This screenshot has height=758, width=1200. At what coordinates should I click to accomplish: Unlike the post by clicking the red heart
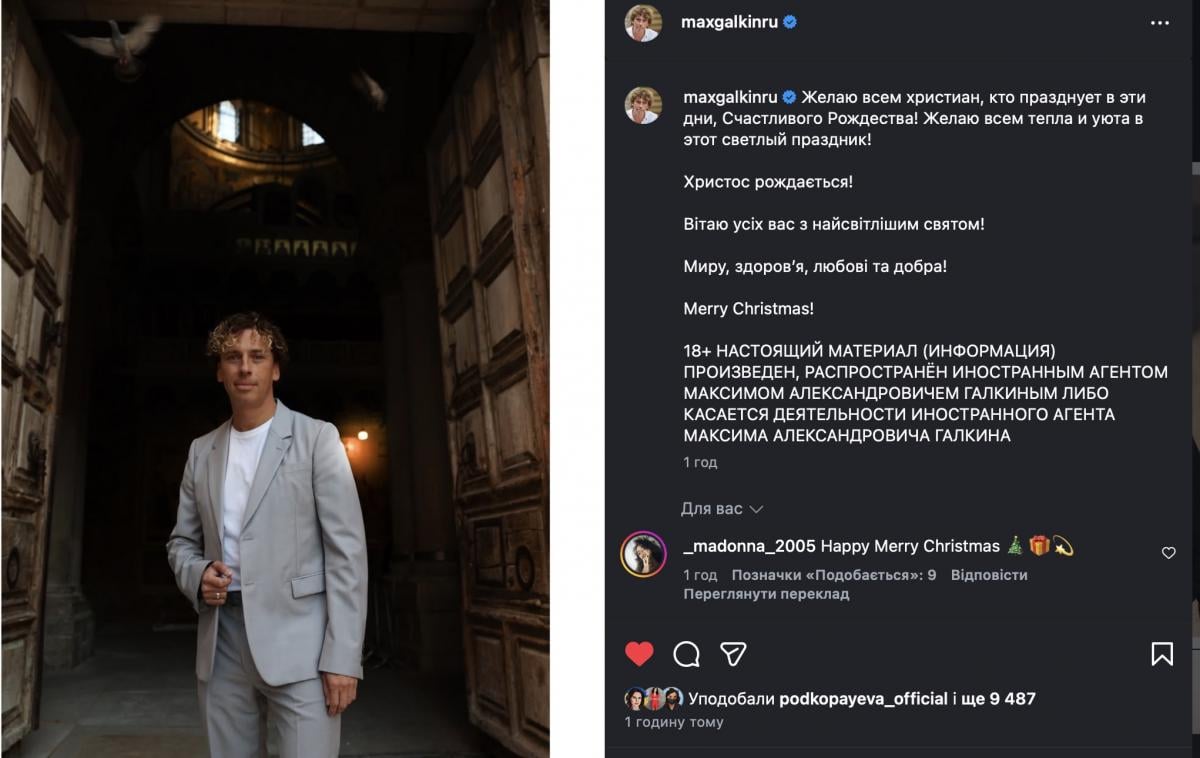coord(638,654)
